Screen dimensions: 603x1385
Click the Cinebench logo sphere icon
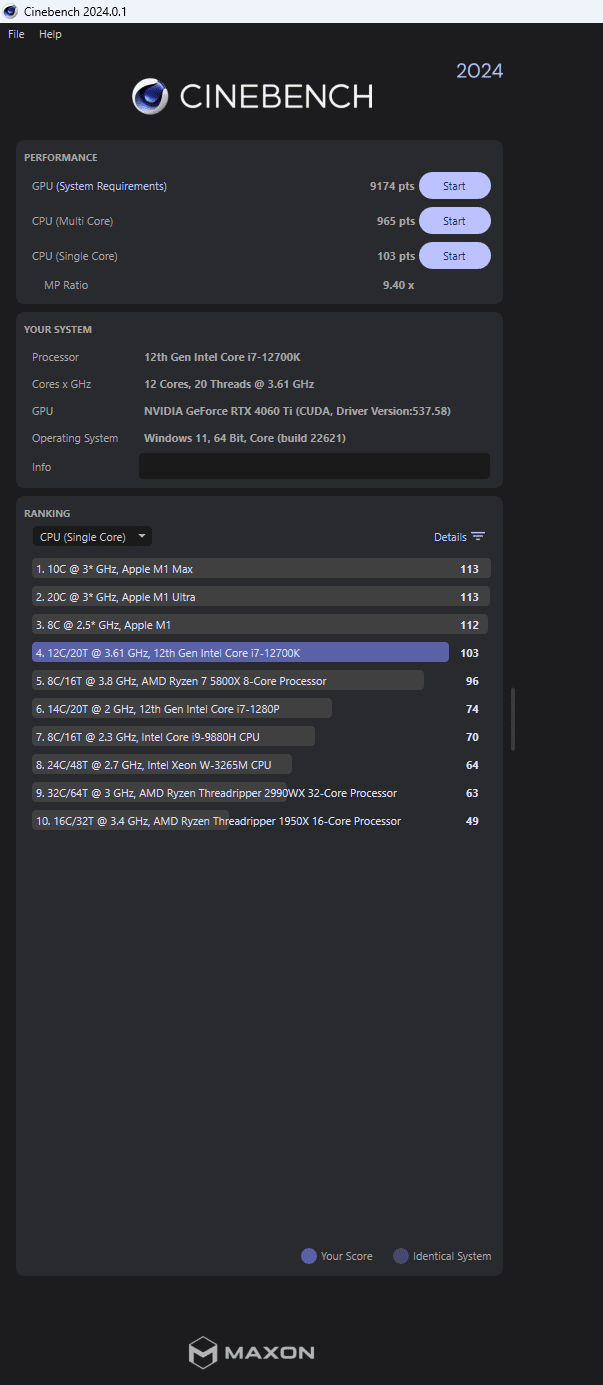pos(150,96)
